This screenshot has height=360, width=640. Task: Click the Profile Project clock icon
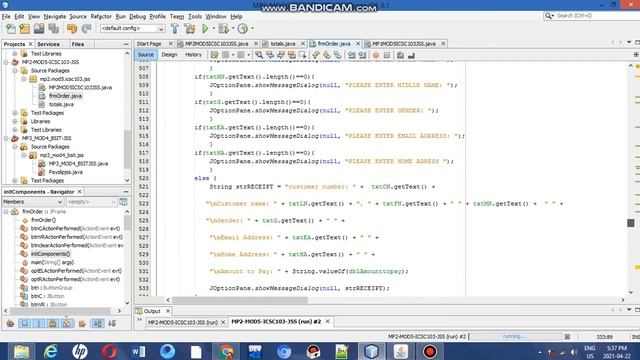pos(243,29)
